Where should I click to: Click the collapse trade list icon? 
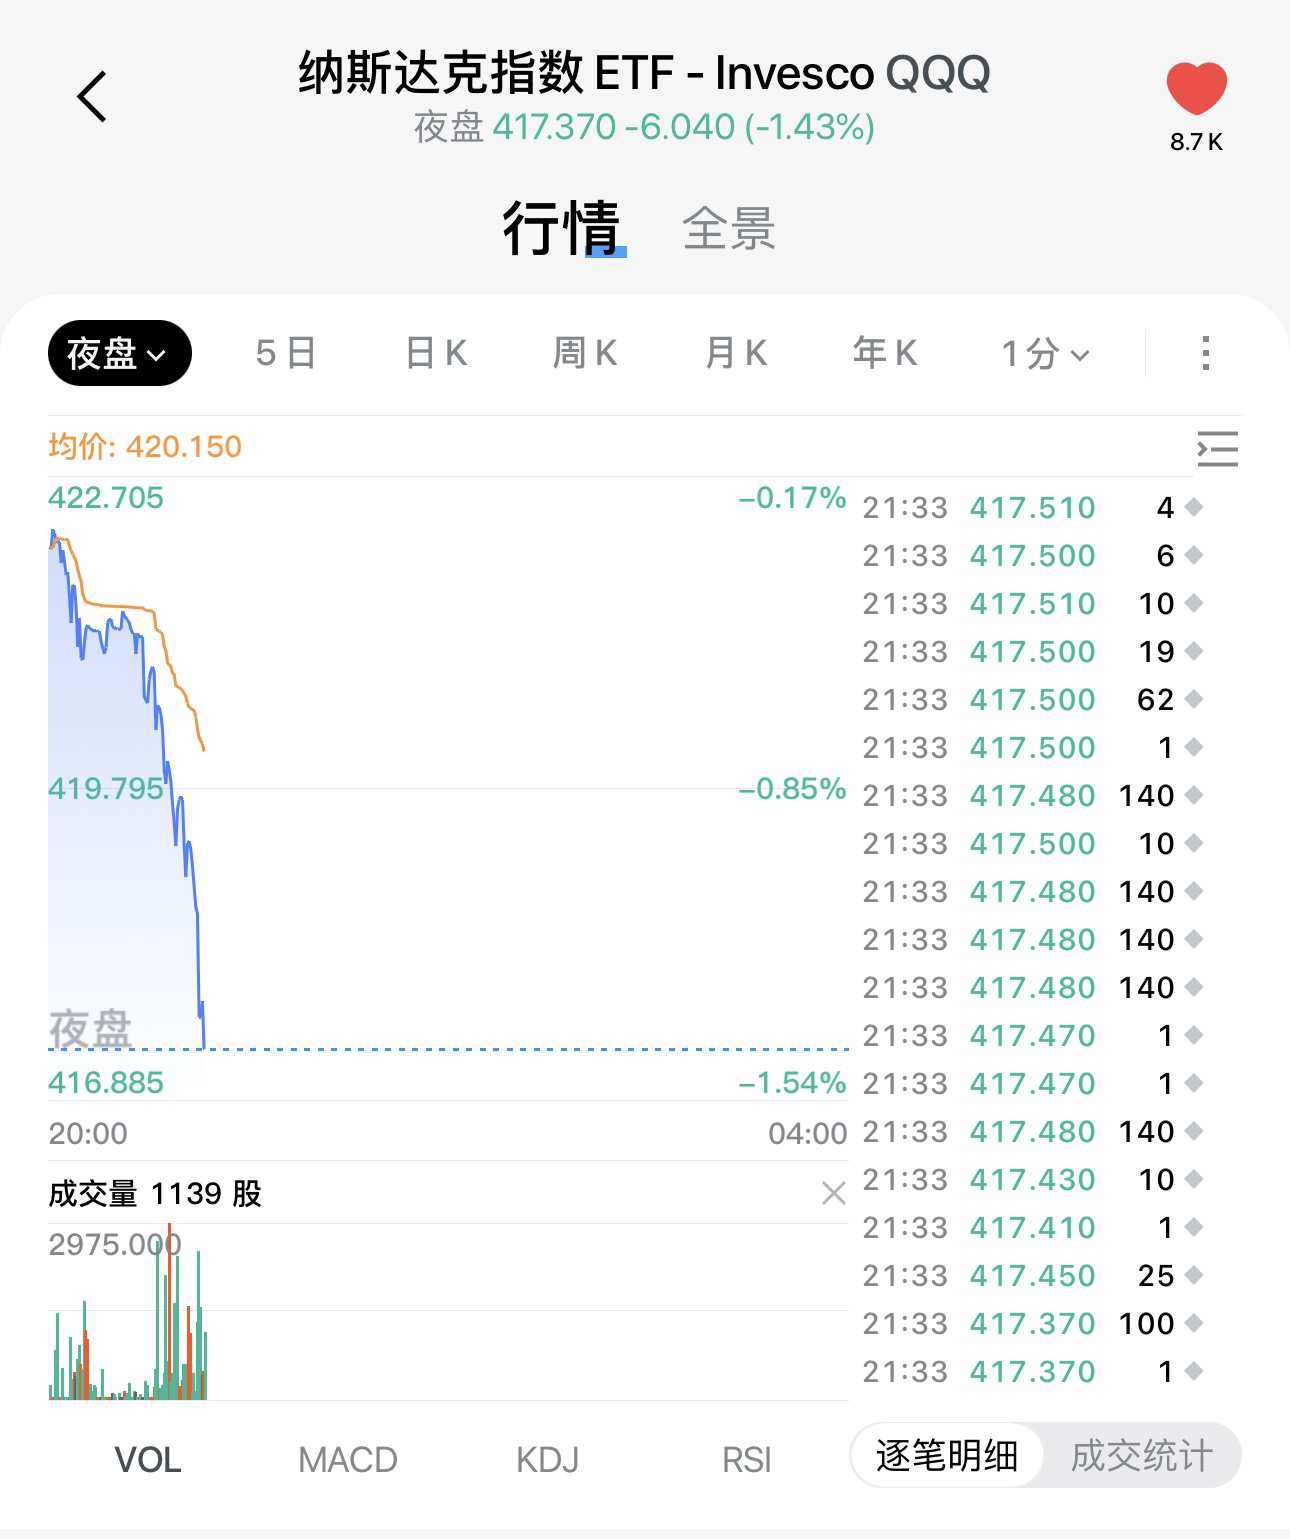[x=1217, y=449]
